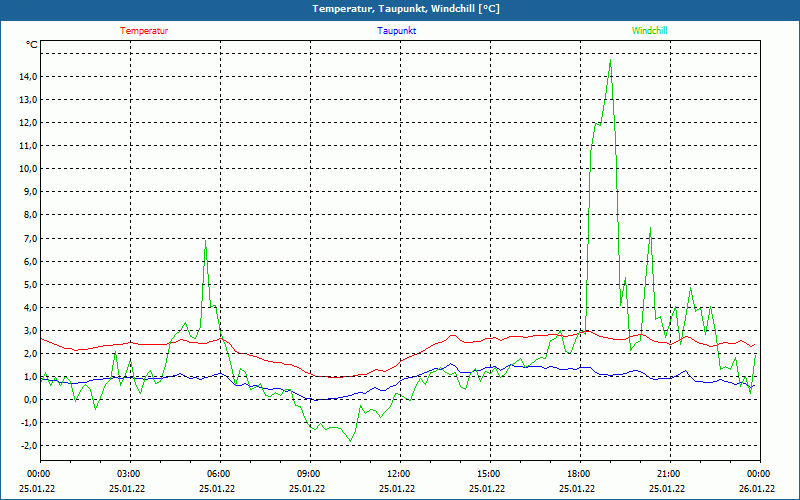Select the 13,0 y-axis value
Viewport: 800px width, 500px height.
28,99
